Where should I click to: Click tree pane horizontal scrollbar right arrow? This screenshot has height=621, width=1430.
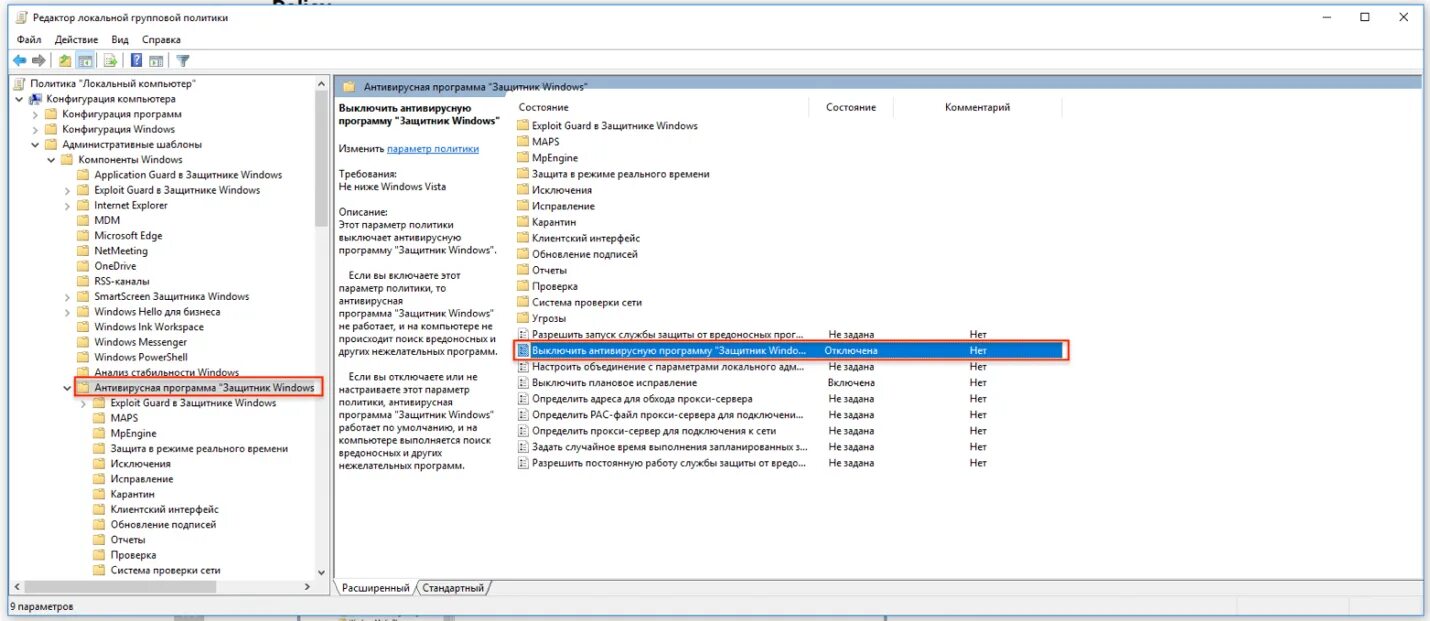[x=307, y=587]
